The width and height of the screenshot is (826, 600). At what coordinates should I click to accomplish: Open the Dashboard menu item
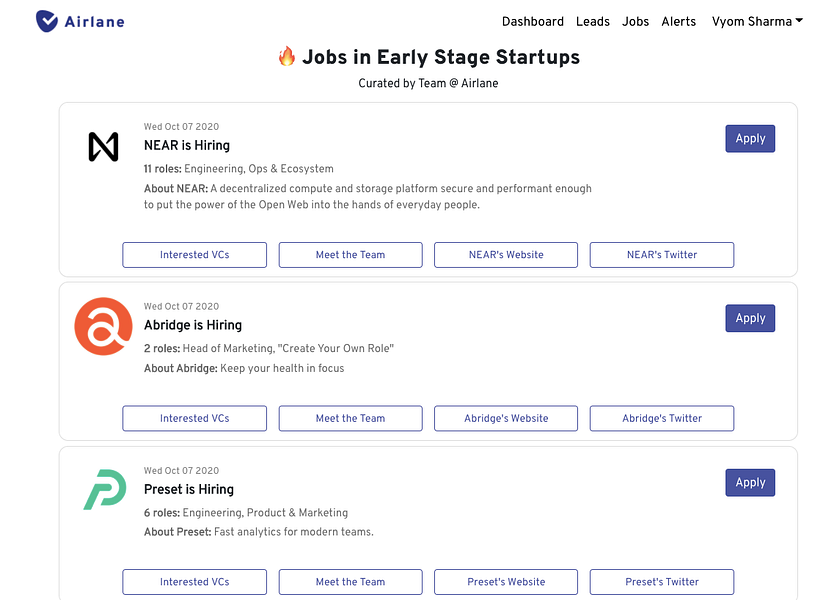(x=533, y=21)
